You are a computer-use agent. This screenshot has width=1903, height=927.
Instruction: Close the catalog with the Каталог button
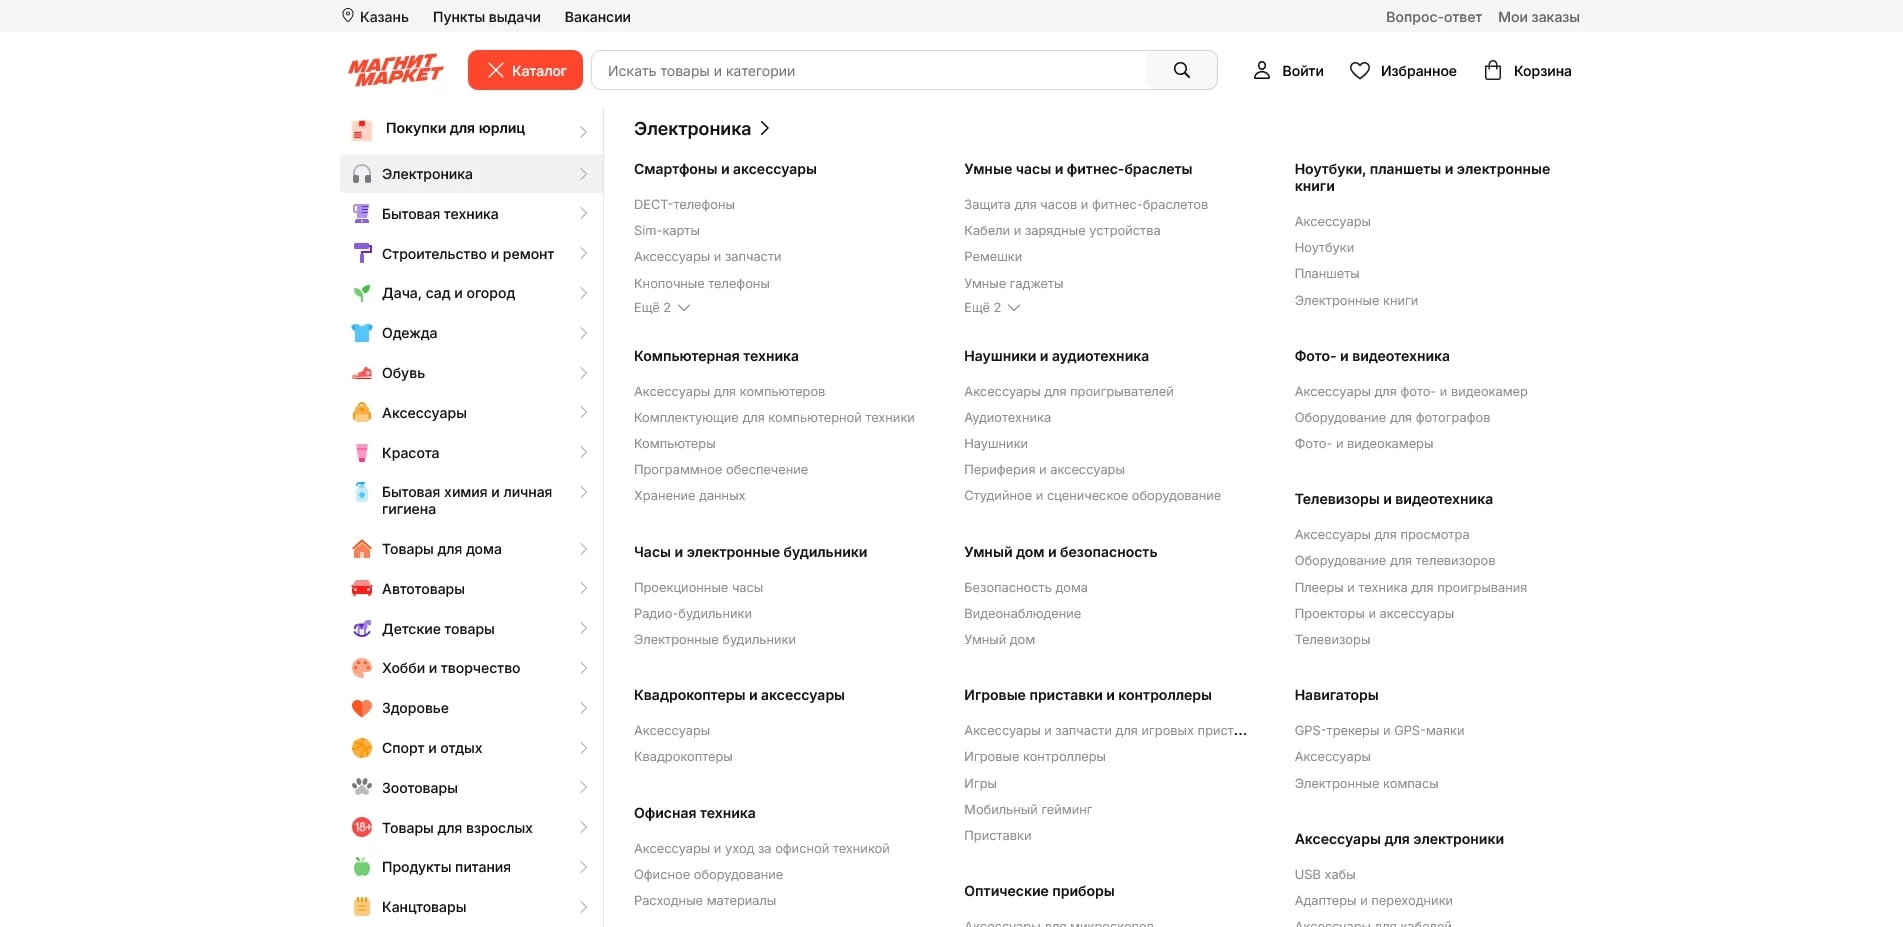pos(525,70)
